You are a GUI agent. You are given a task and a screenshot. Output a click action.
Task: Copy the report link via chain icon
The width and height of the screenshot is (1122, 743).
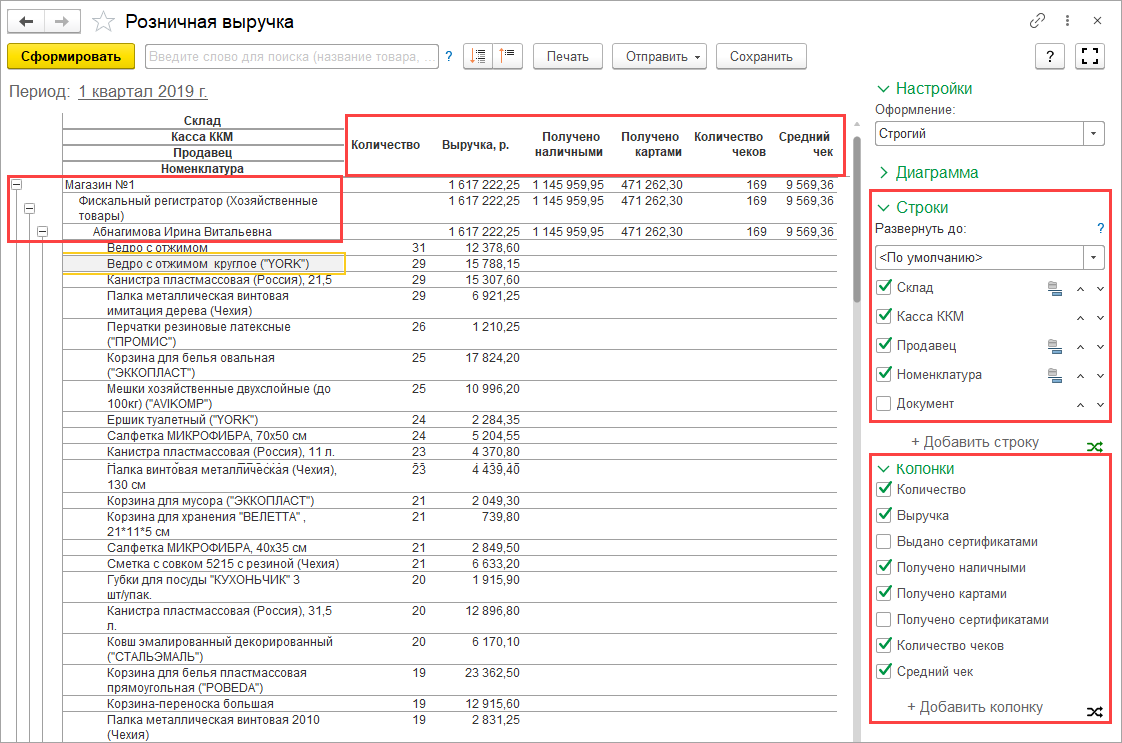(1037, 22)
